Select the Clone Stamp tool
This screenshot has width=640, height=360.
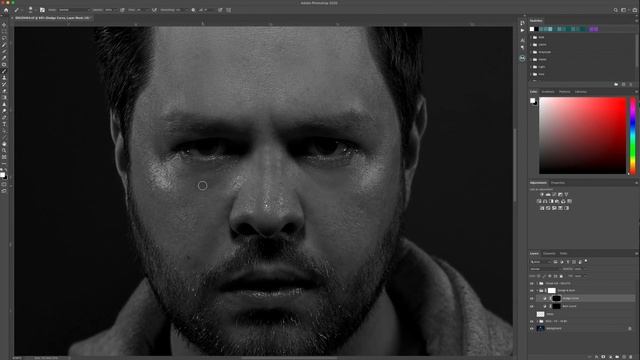[x=4, y=77]
